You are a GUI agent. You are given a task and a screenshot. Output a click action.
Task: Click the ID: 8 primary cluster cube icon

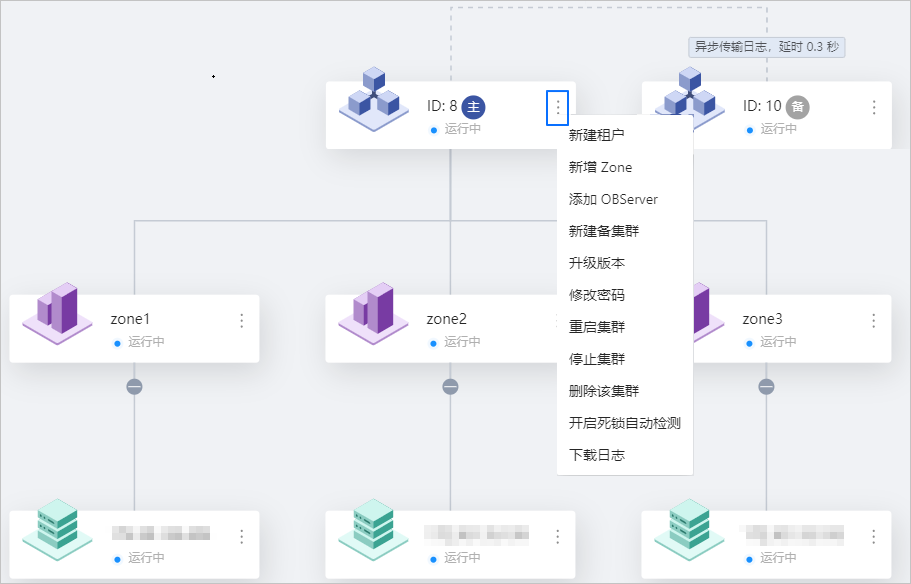pos(374,99)
